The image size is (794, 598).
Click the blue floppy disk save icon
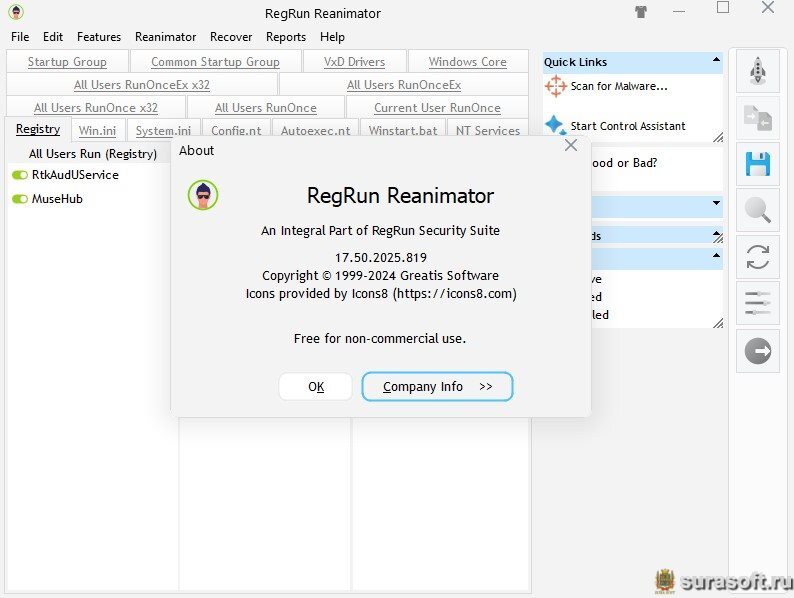[x=758, y=165]
